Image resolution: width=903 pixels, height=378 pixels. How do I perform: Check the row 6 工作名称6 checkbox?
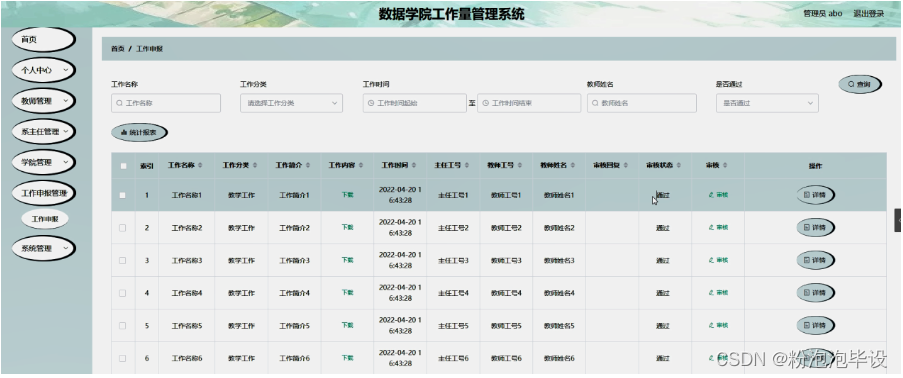click(123, 358)
